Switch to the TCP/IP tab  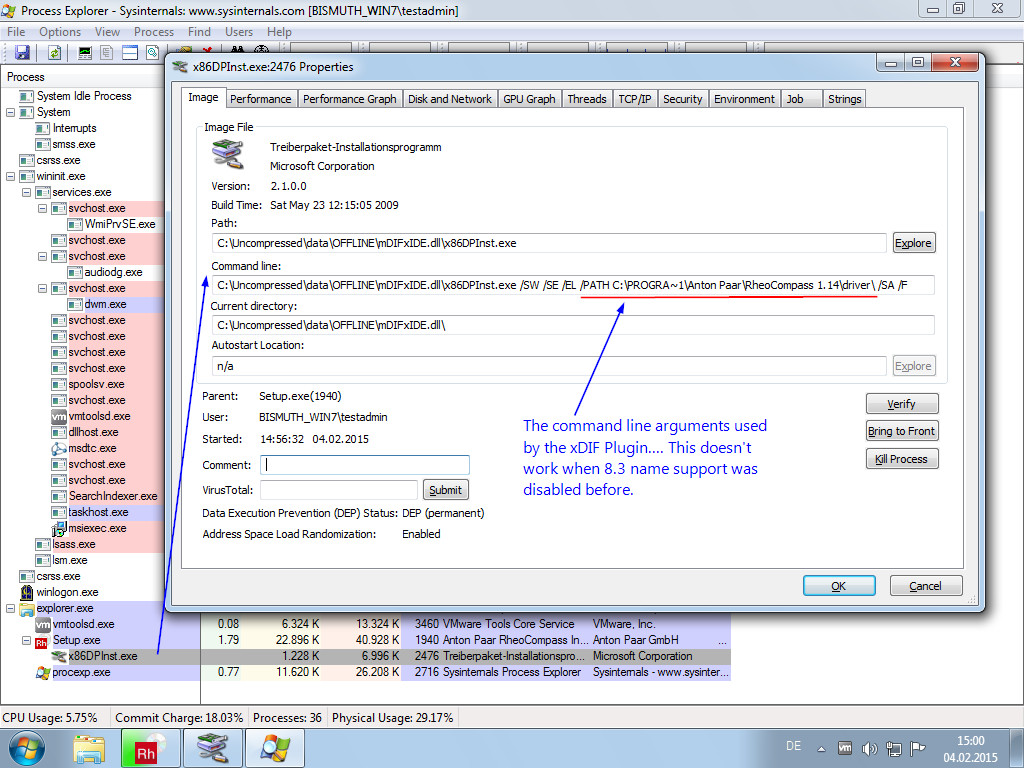click(635, 99)
